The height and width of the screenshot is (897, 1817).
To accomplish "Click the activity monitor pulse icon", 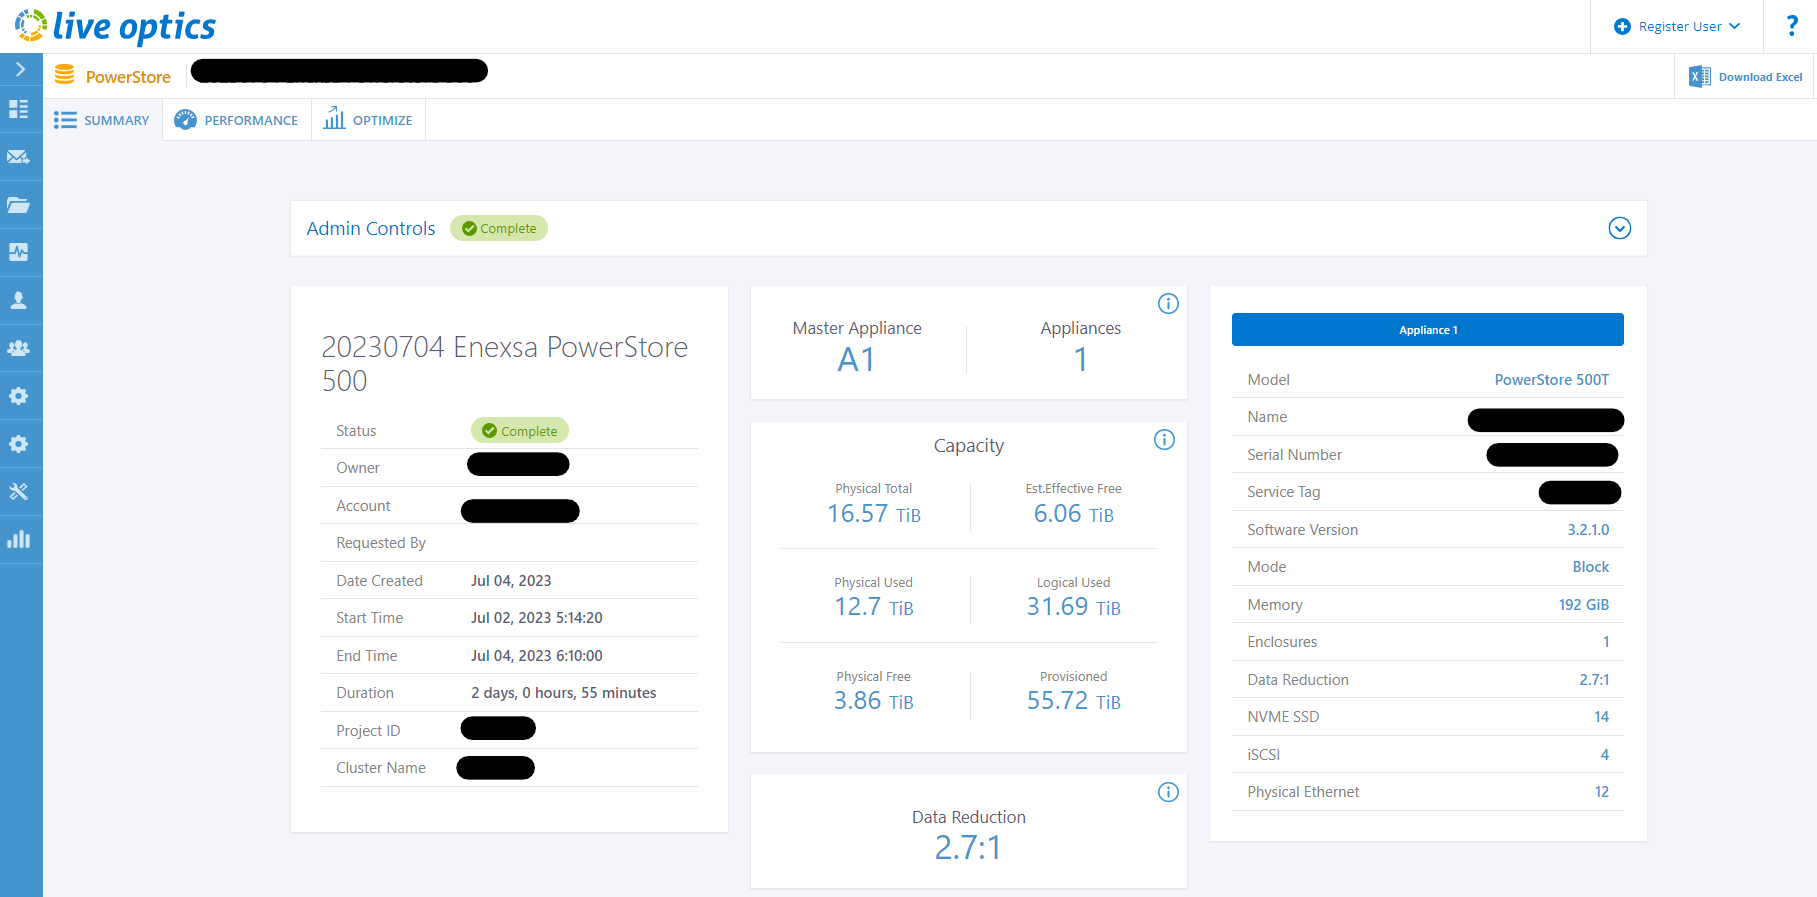I will coord(19,253).
